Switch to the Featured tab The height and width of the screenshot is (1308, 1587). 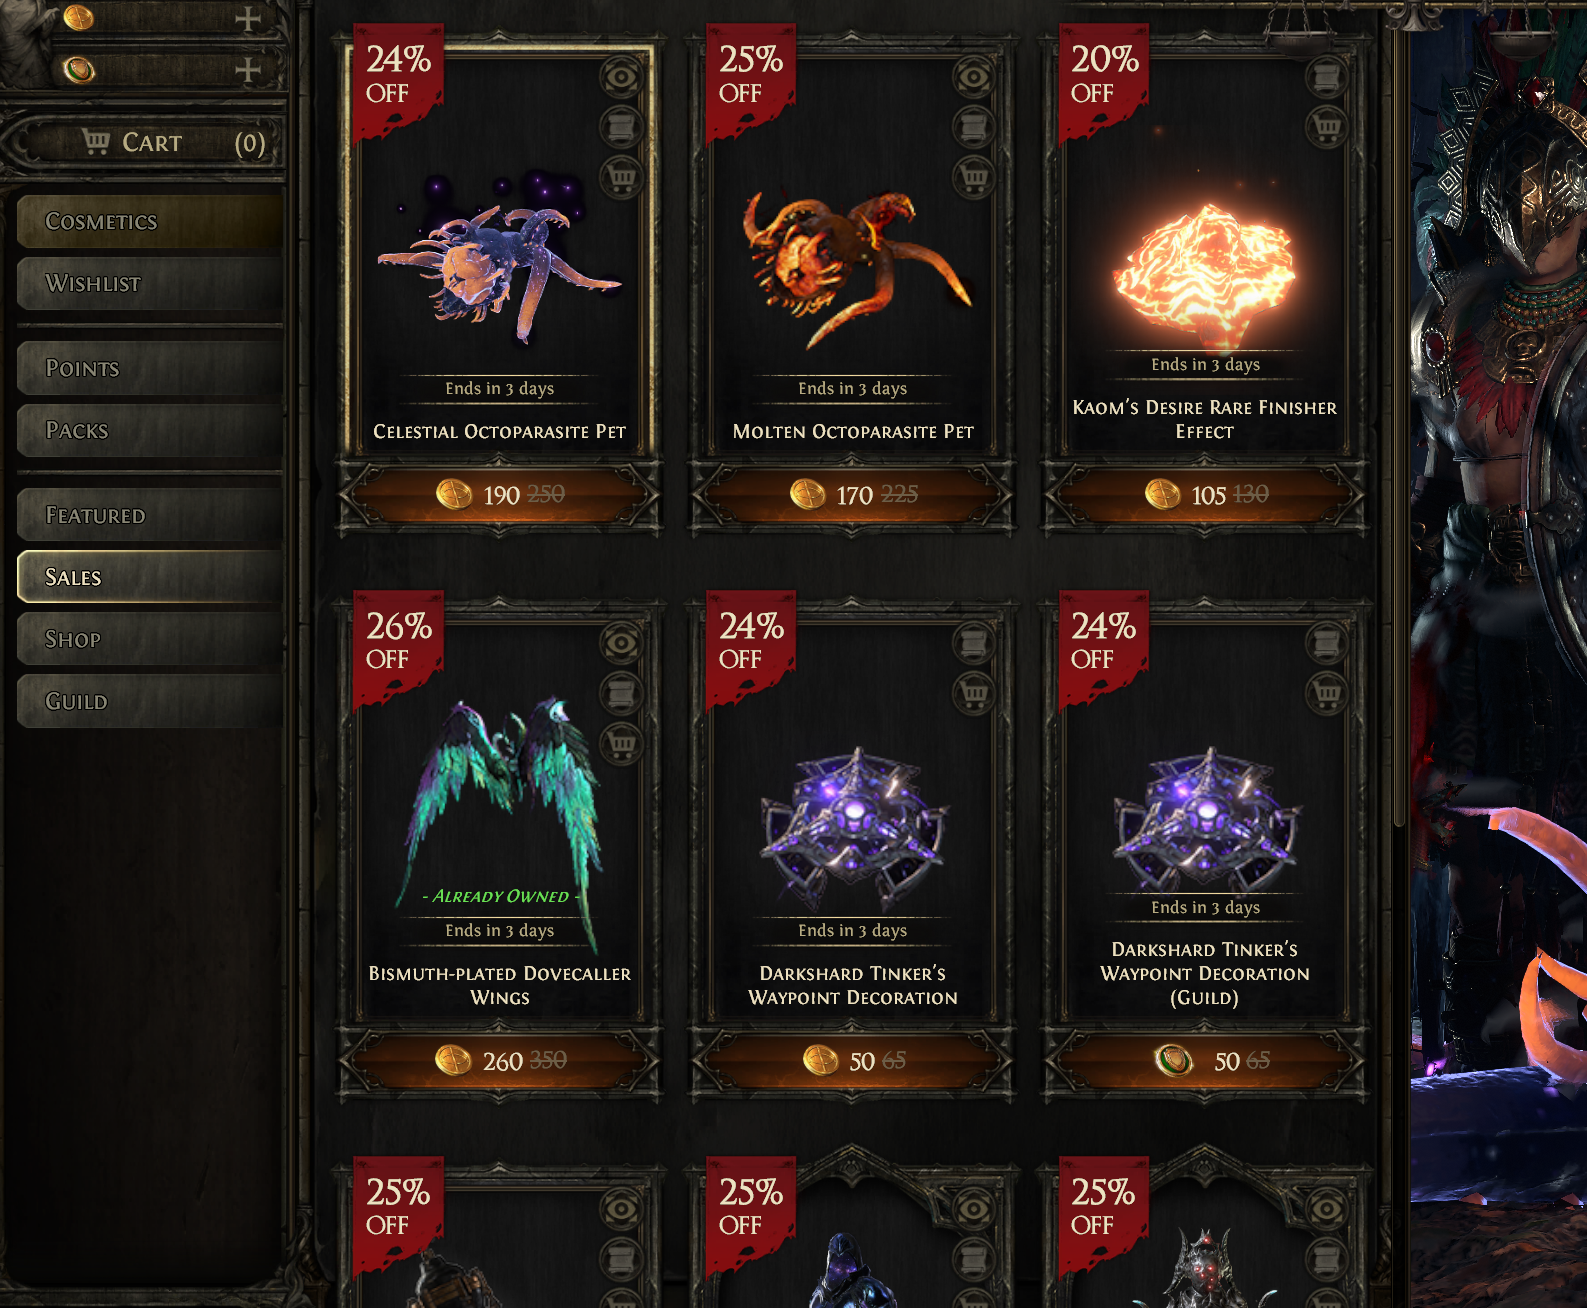tap(150, 515)
